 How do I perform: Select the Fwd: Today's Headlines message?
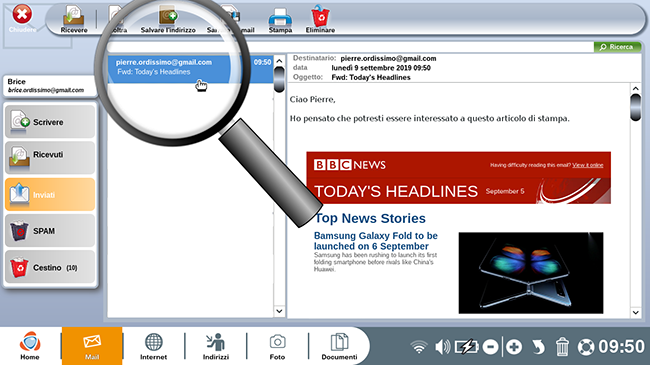click(x=190, y=67)
